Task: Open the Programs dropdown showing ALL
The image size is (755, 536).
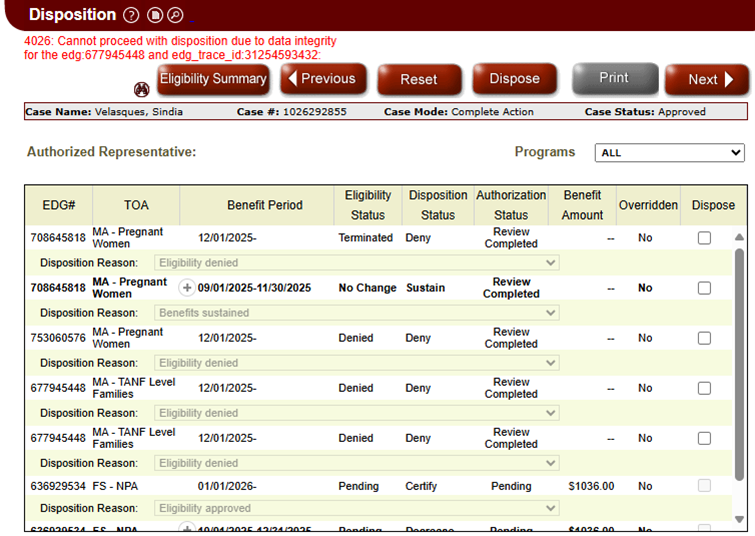Action: tap(669, 153)
